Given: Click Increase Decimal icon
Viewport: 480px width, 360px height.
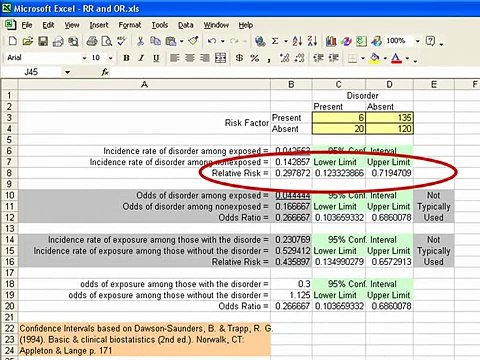Looking at the screenshot, I should (x=284, y=58).
